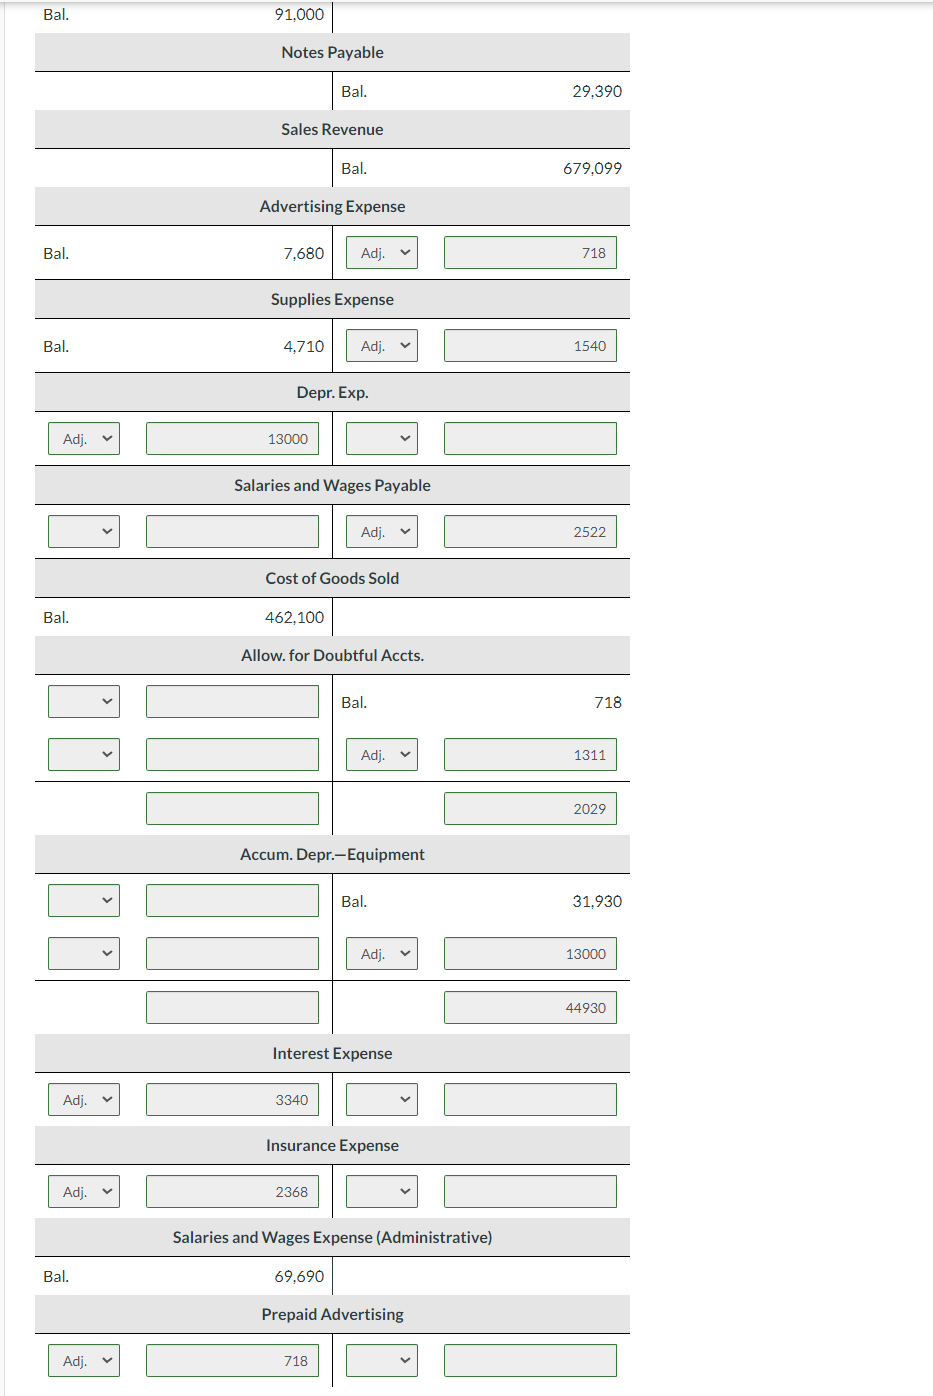Open the Adj. dropdown in Advertising Expense
This screenshot has height=1396, width=933.
point(381,252)
